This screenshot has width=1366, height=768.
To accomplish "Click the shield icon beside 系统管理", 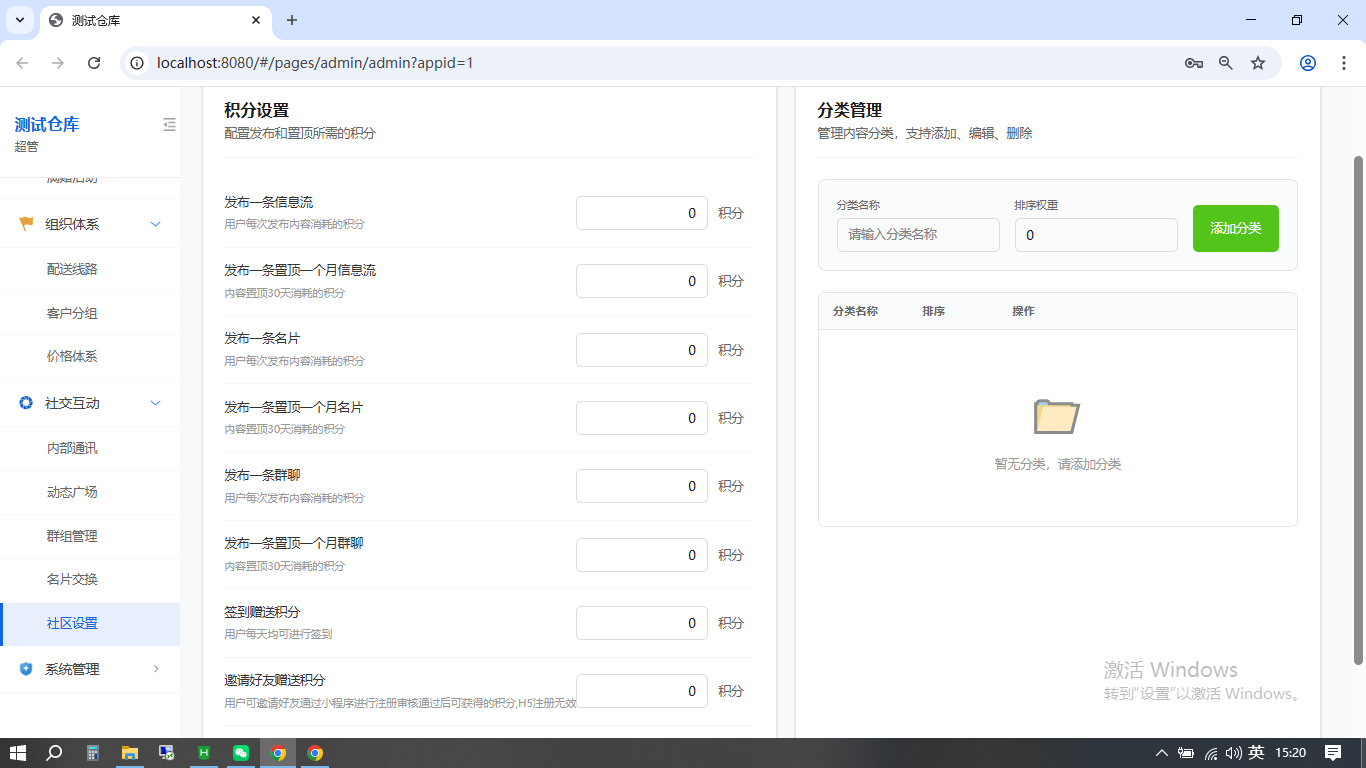I will pos(24,669).
